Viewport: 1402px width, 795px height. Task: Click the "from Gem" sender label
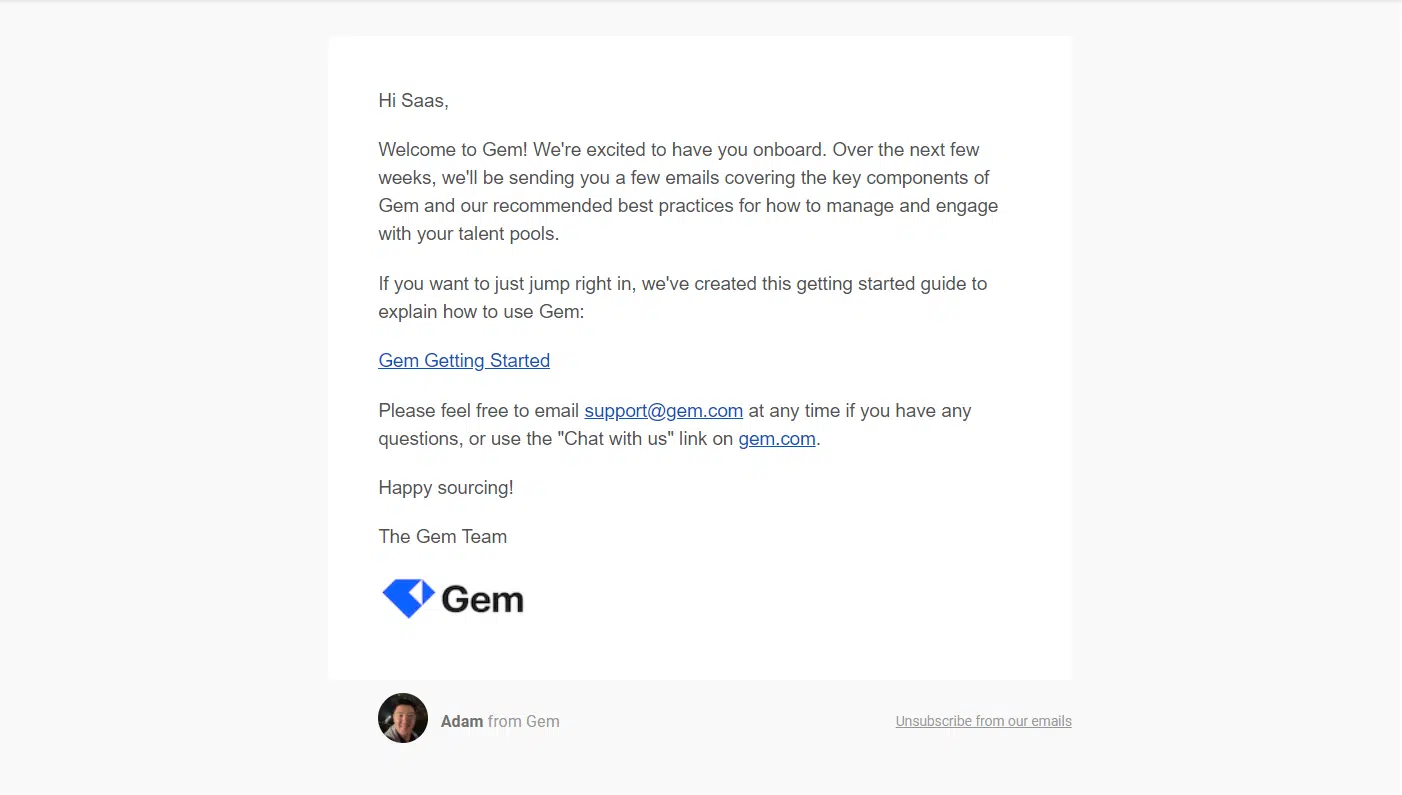pyautogui.click(x=523, y=721)
